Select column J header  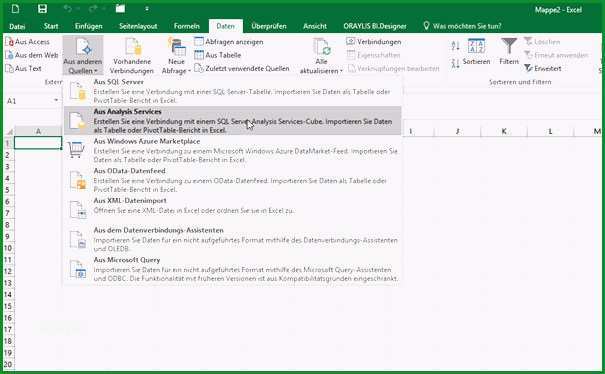[457, 132]
